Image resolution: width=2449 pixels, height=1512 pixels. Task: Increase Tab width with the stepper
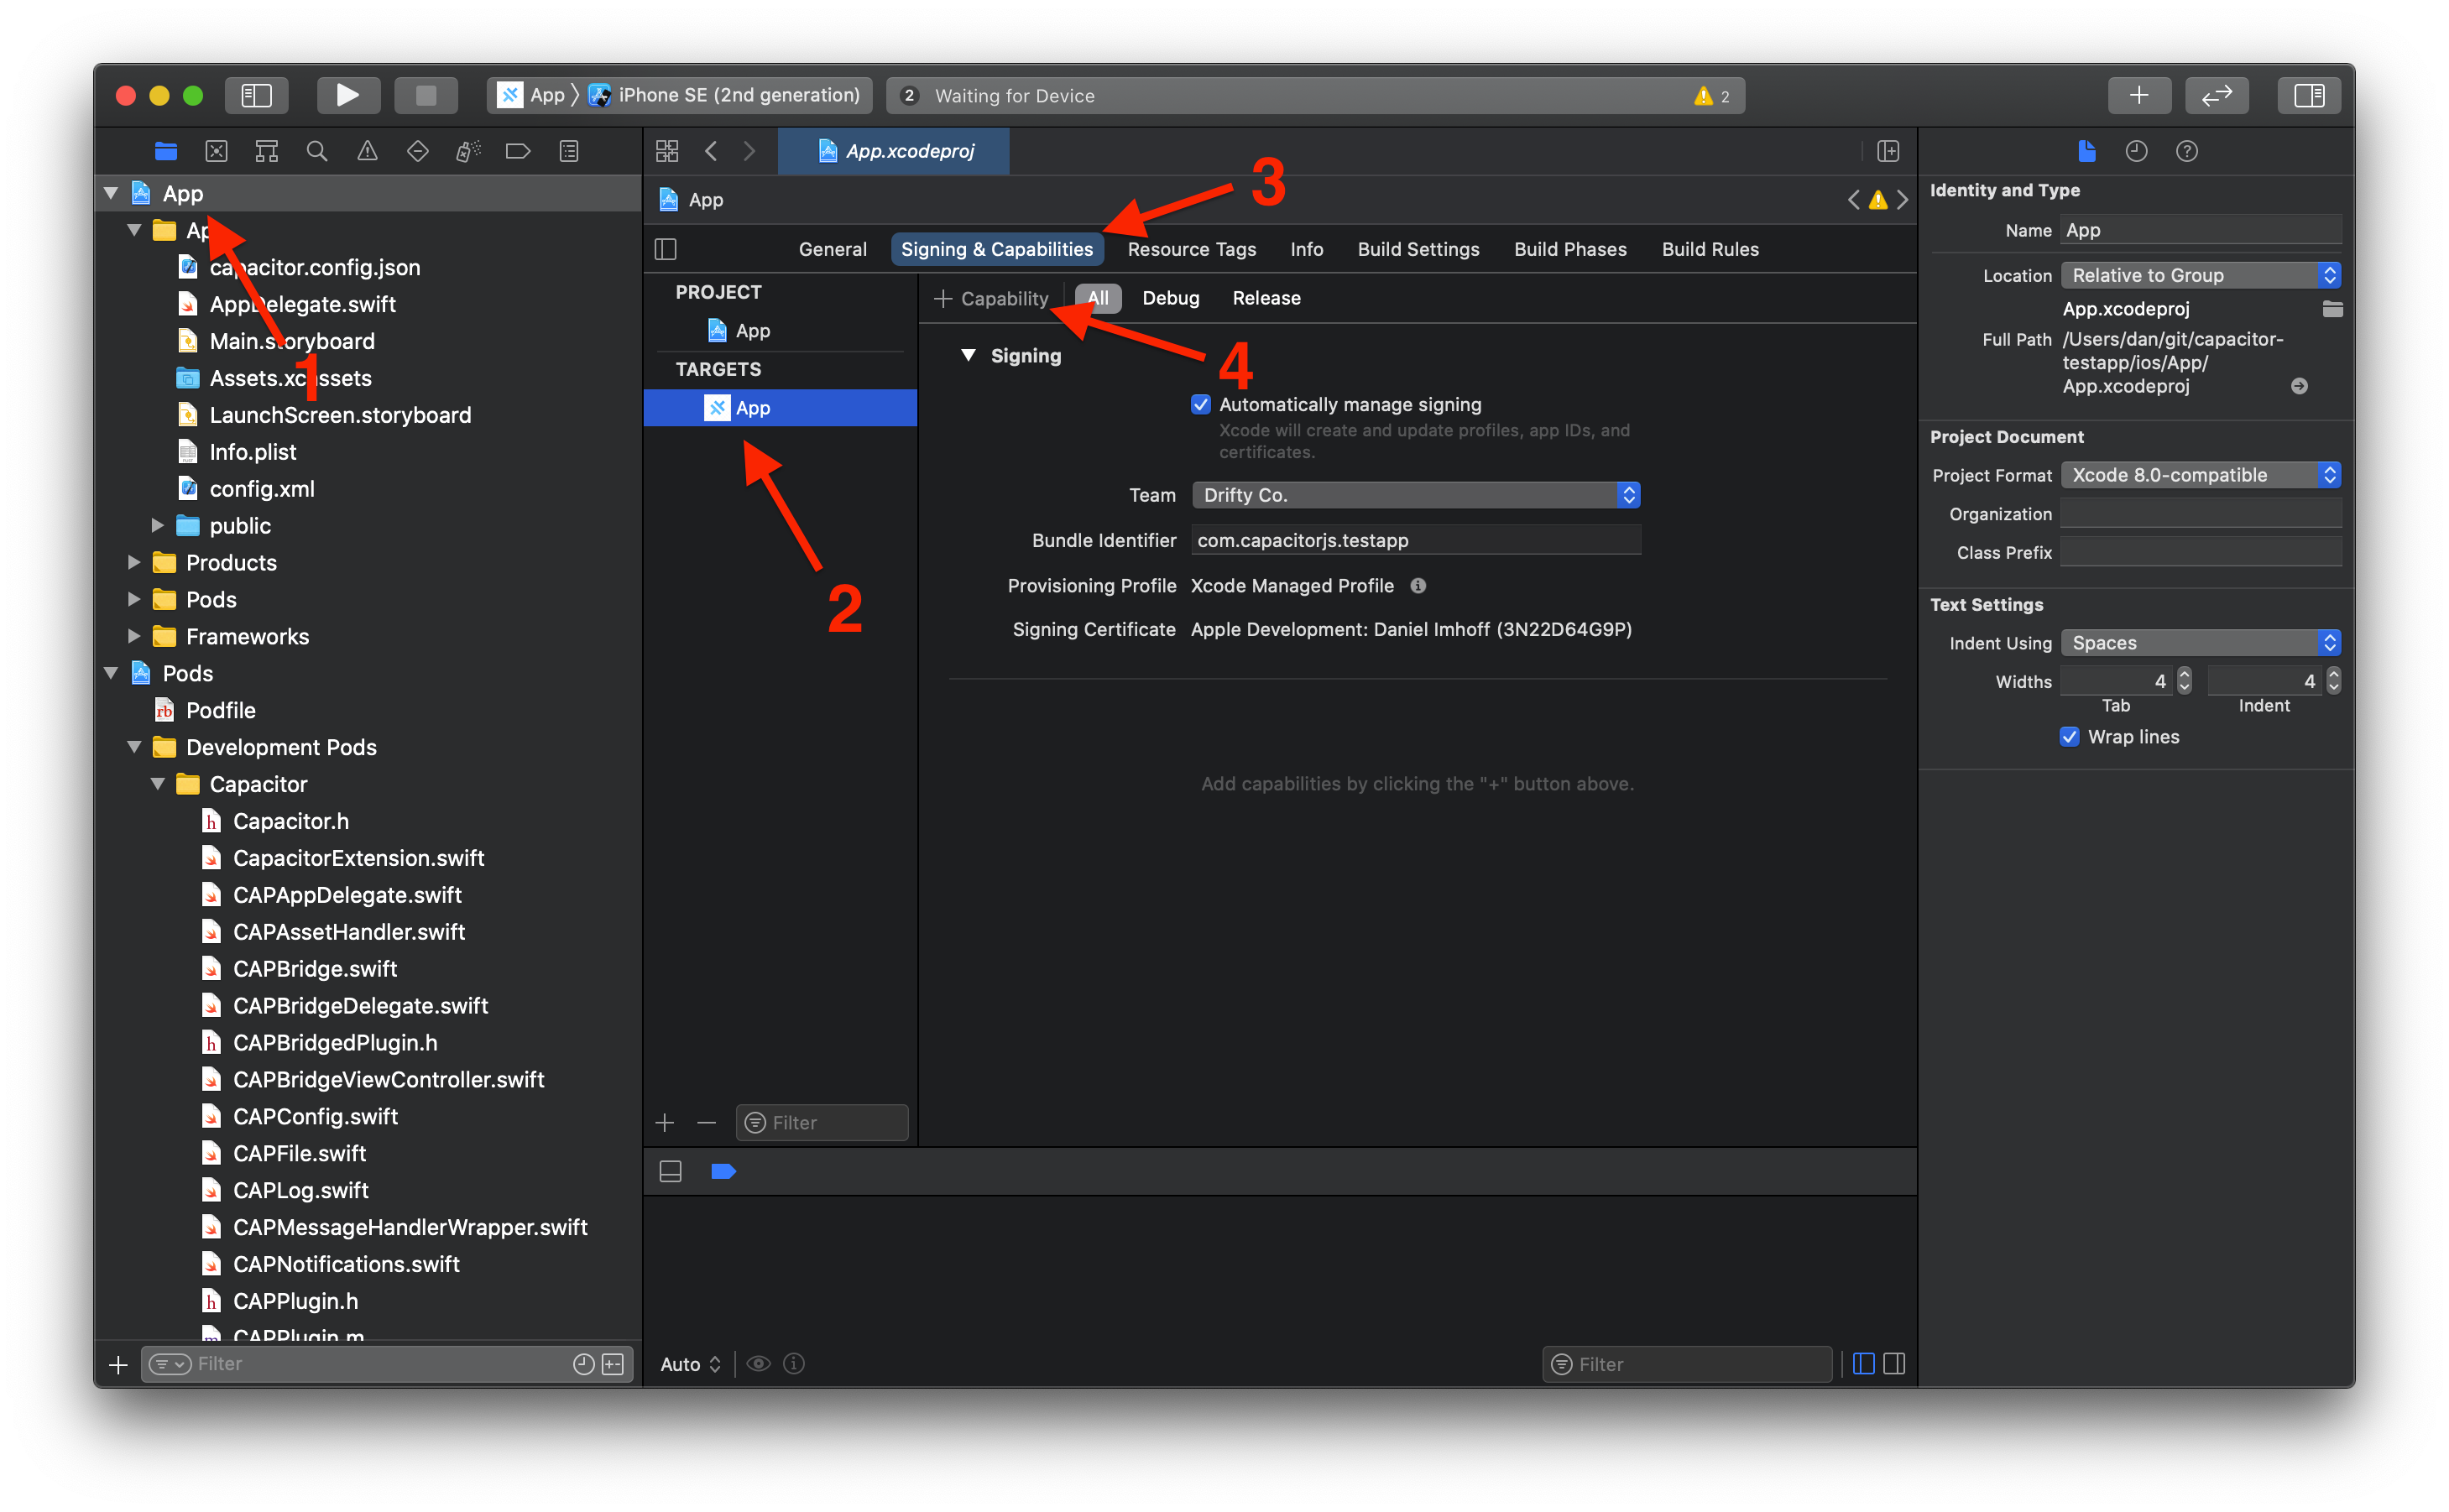2183,675
